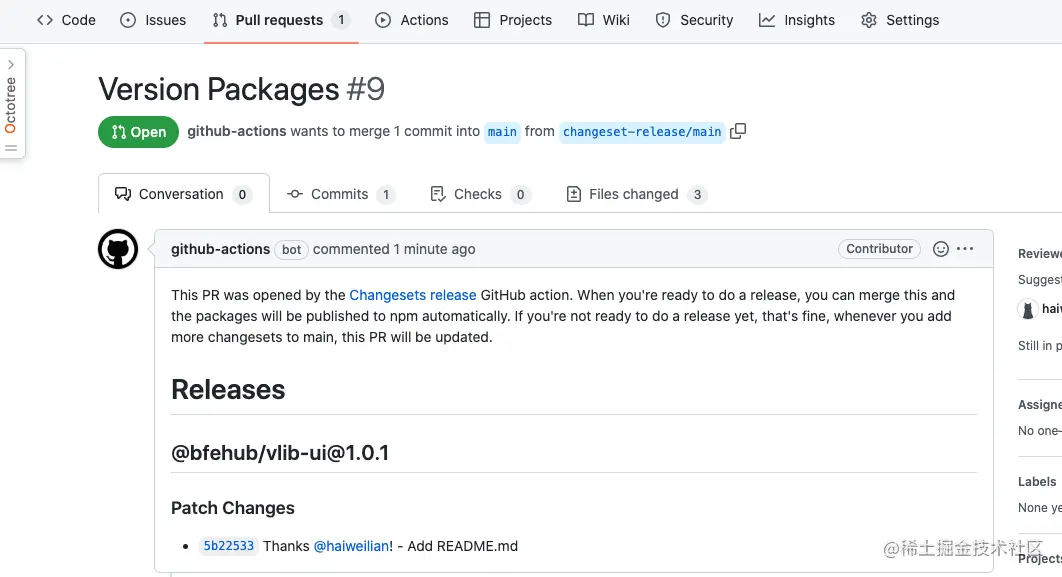Image resolution: width=1062 pixels, height=577 pixels.
Task: Click the green Open status badge
Action: coord(138,131)
